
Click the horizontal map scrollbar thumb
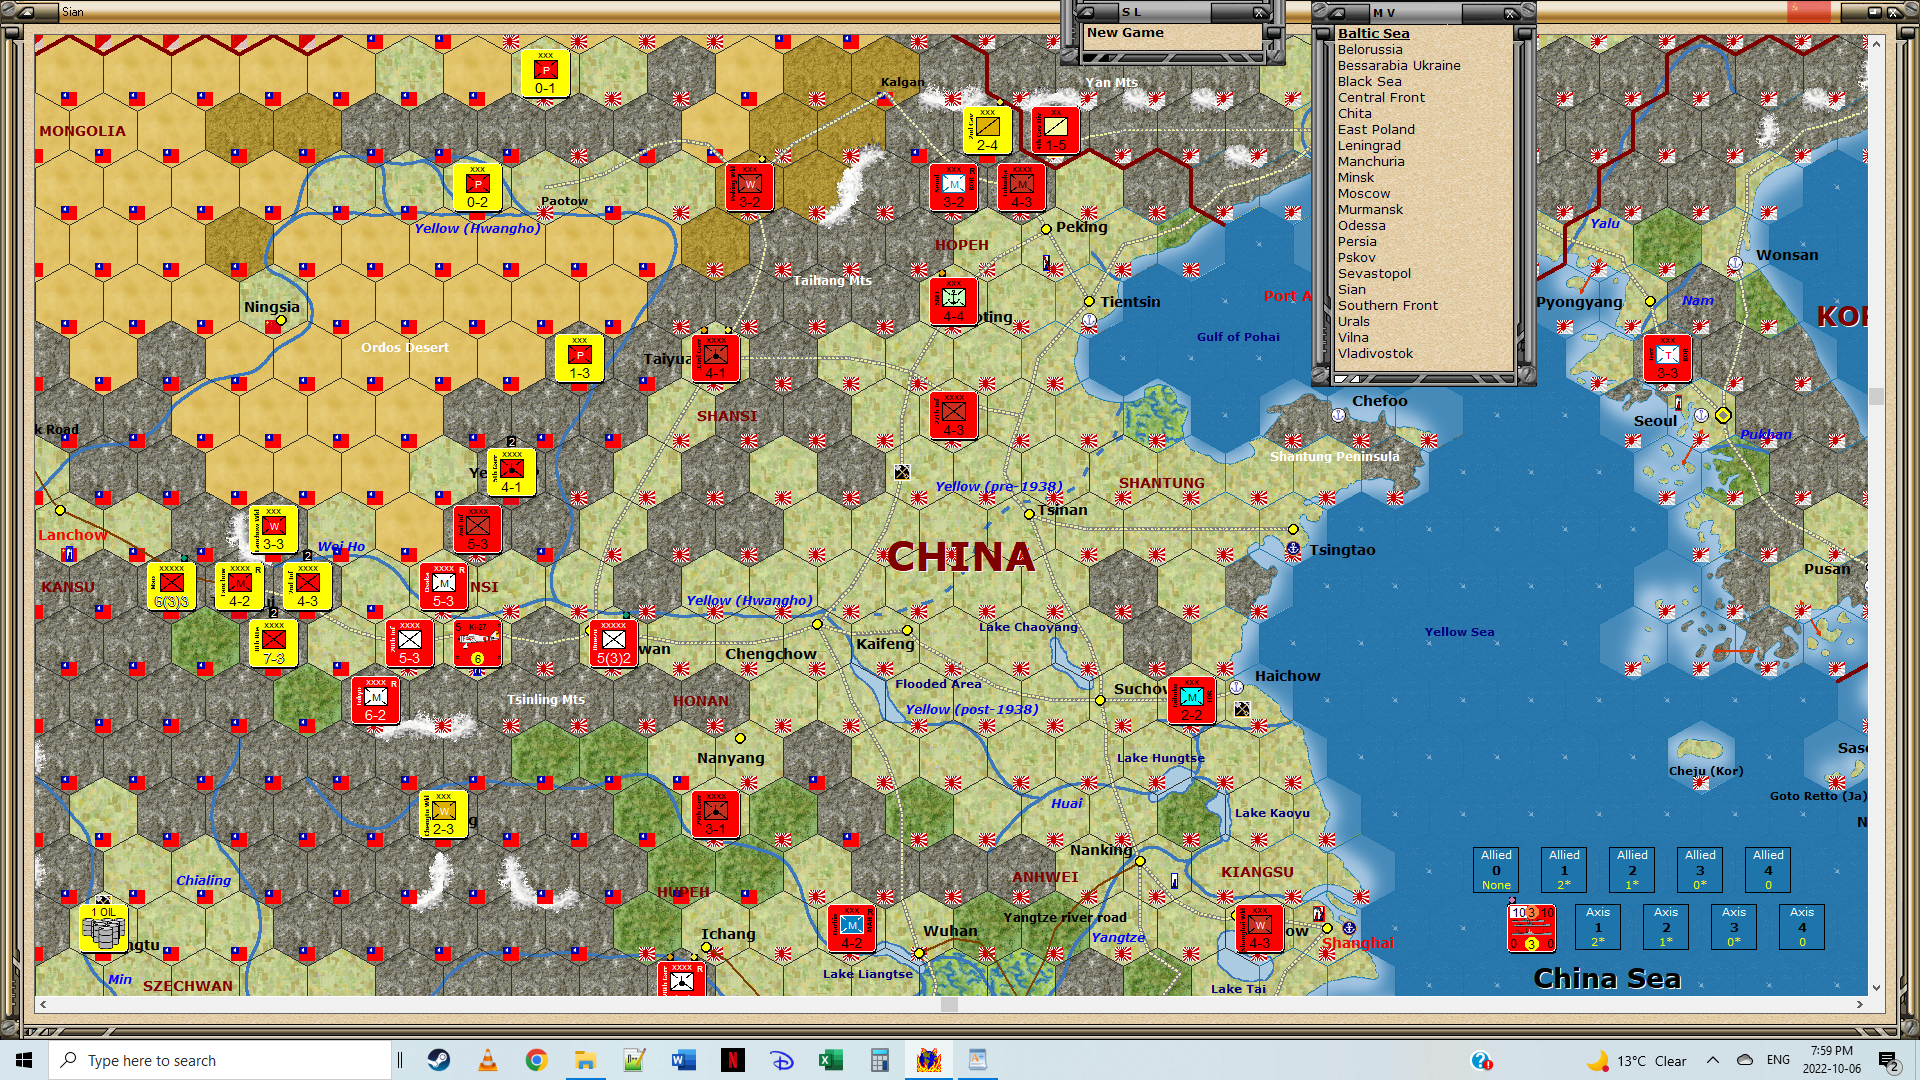tap(949, 1004)
